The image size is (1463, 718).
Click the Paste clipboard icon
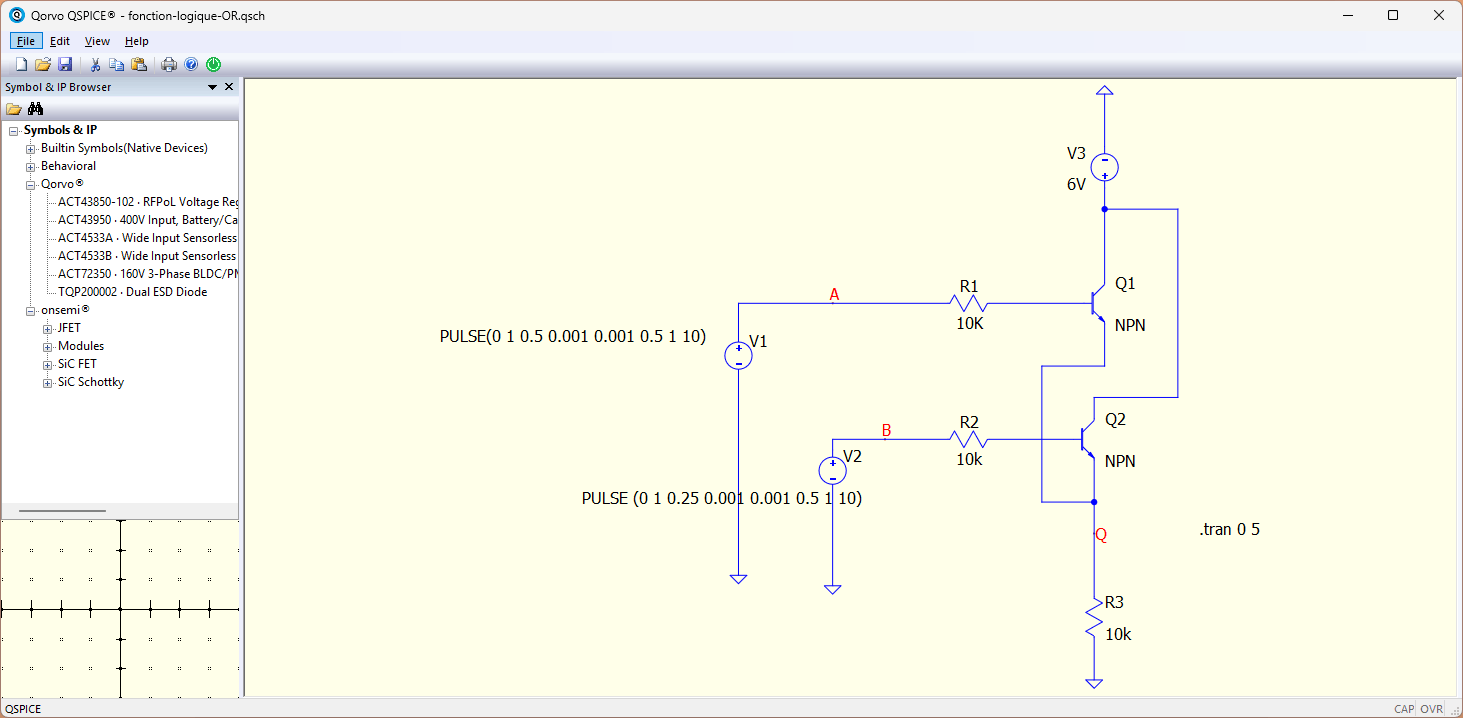[139, 64]
